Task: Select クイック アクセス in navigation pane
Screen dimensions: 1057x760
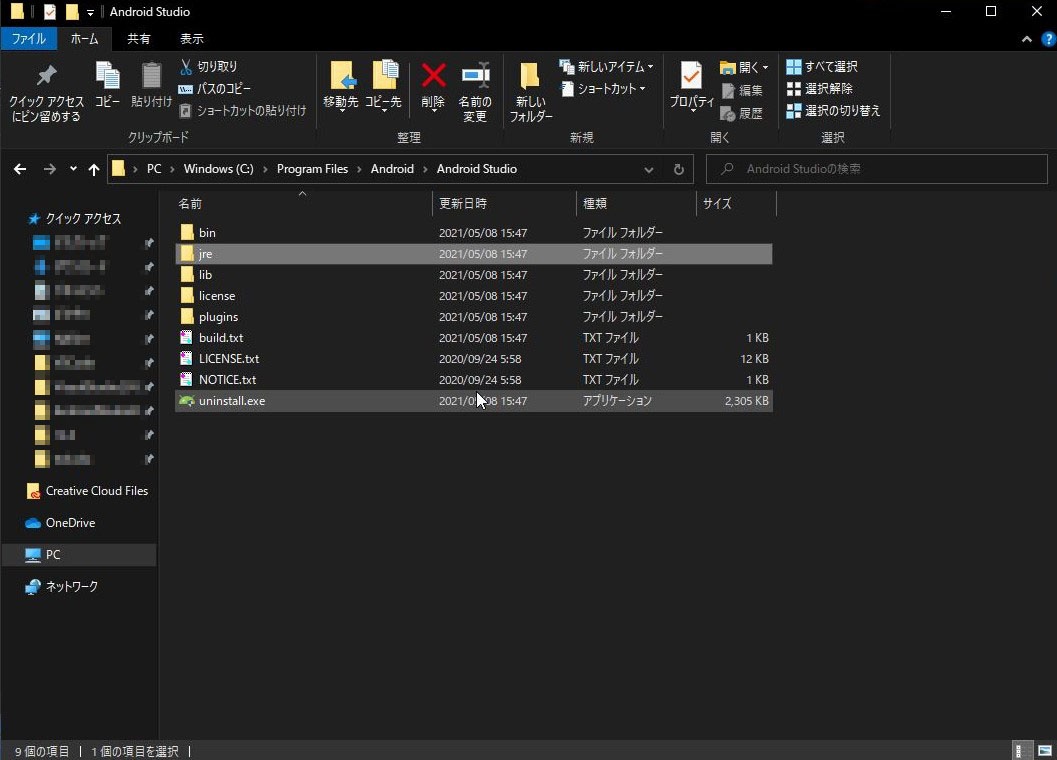Action: pyautogui.click(x=83, y=218)
